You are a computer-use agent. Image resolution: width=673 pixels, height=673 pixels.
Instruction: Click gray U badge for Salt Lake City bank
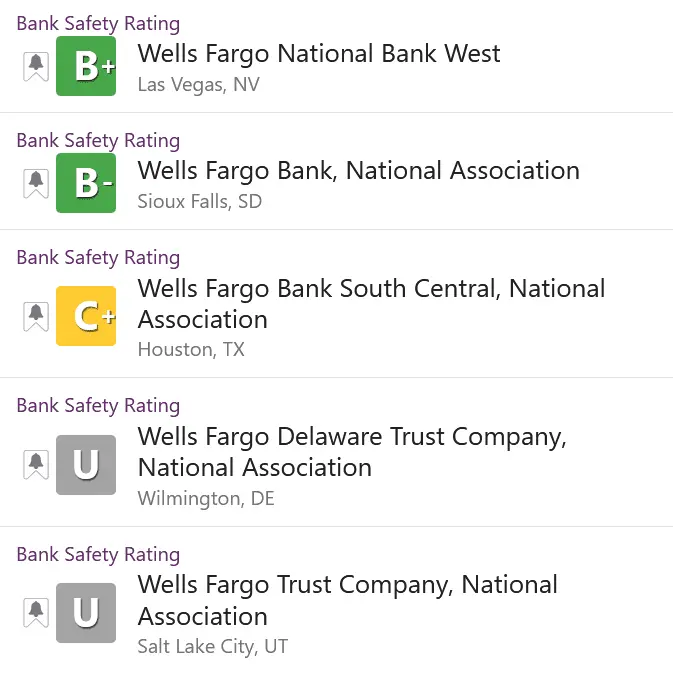click(86, 613)
